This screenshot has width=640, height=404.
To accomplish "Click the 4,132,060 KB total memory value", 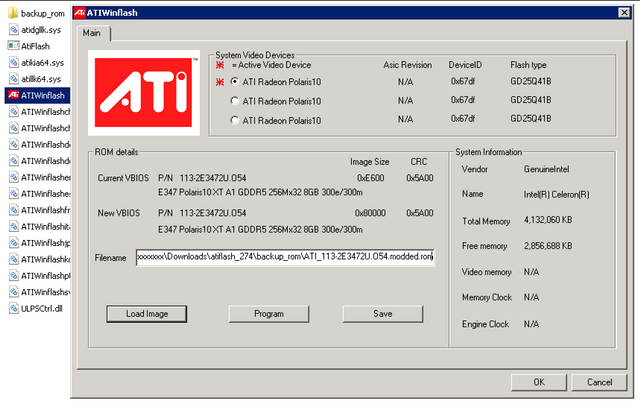I will click(548, 220).
